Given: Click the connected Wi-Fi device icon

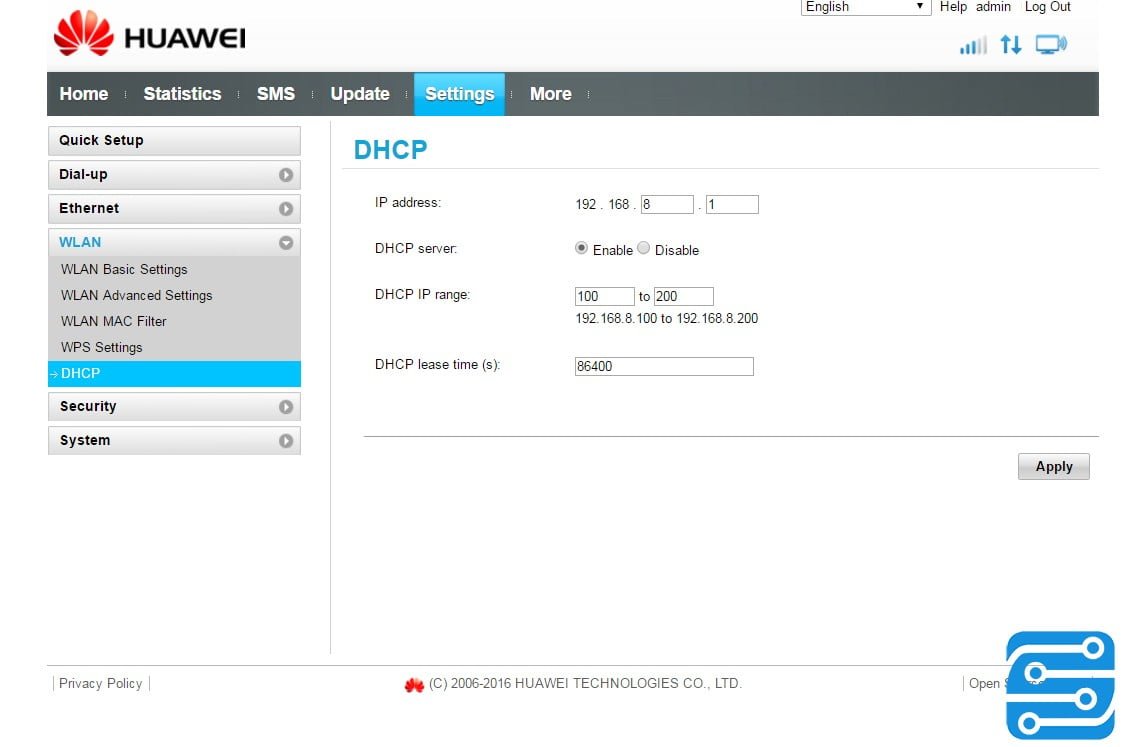Looking at the screenshot, I should pyautogui.click(x=1049, y=44).
